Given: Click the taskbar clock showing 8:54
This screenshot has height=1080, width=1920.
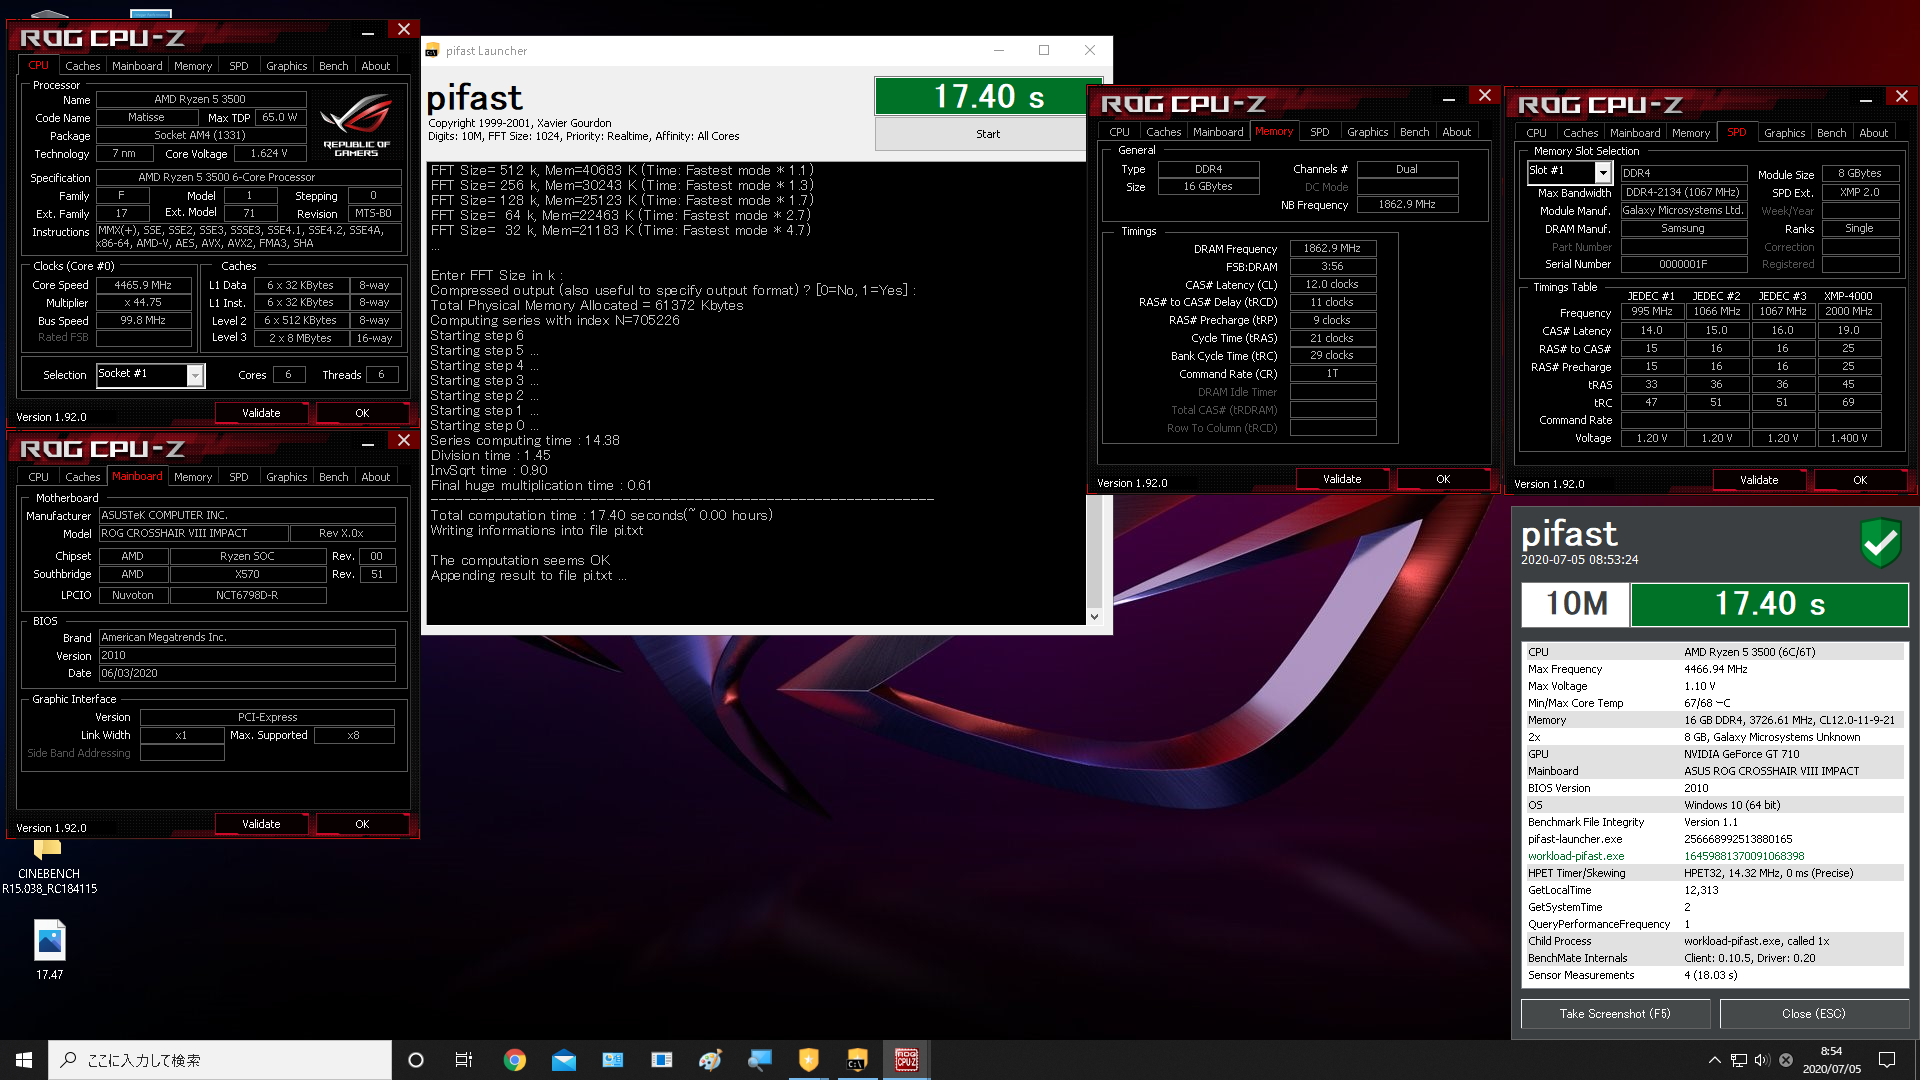Looking at the screenshot, I should click(x=1831, y=1060).
